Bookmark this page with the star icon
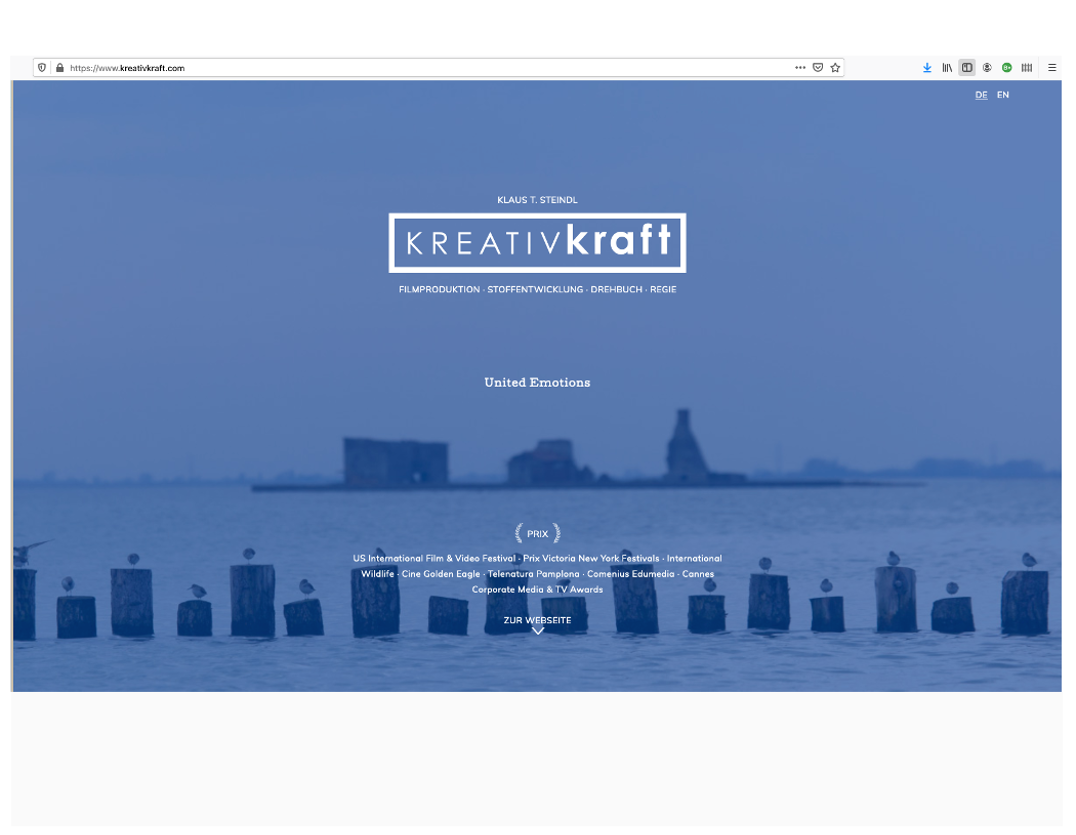 point(835,67)
